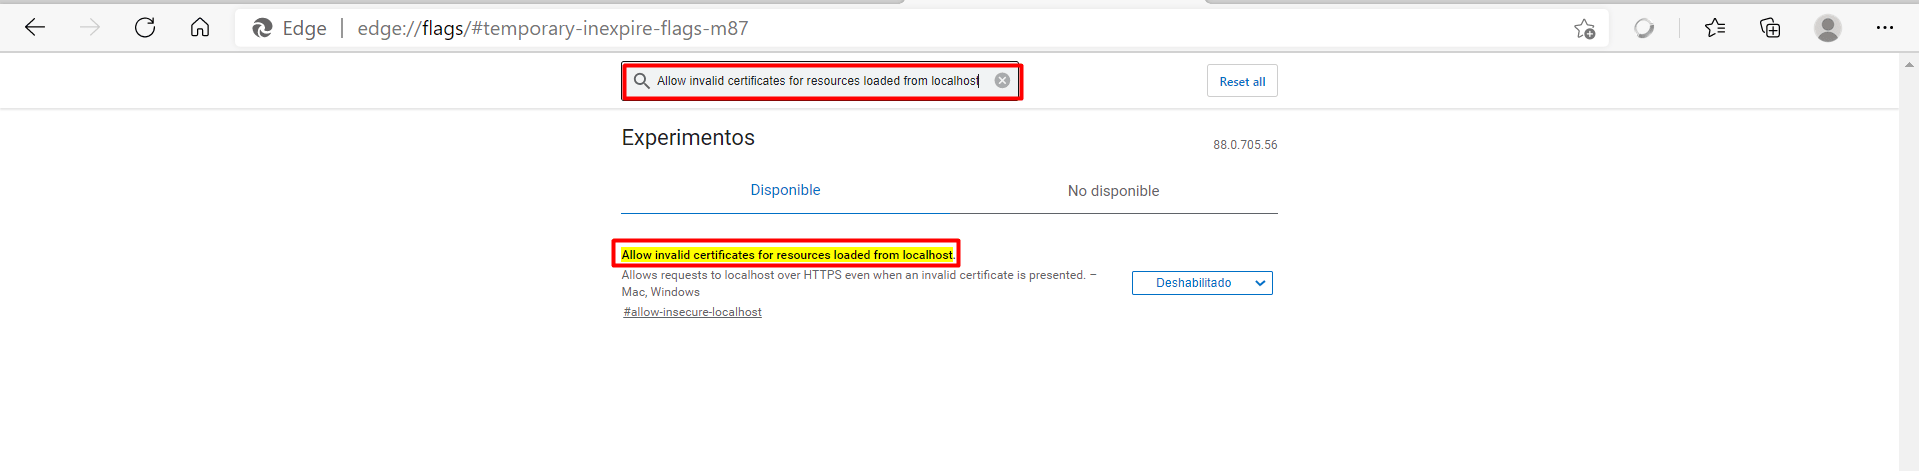Switch to the No disponible tab

(x=1113, y=191)
